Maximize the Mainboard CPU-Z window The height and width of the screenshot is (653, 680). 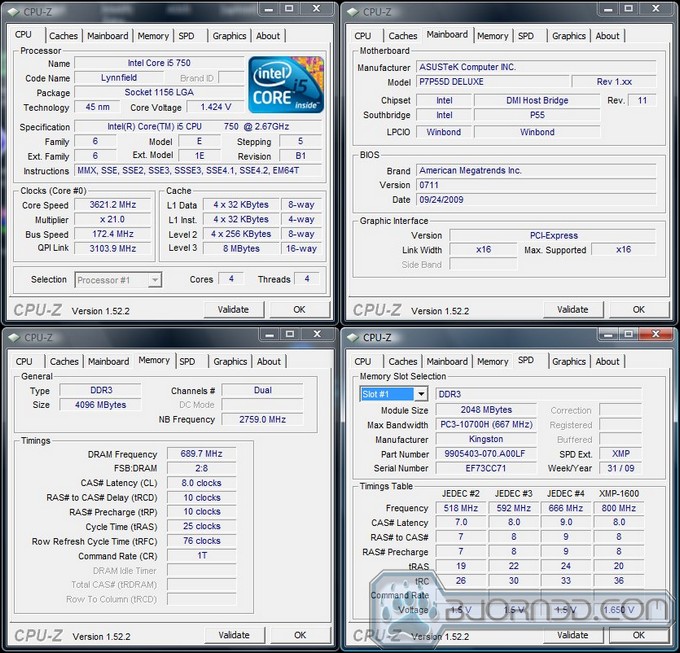click(629, 9)
